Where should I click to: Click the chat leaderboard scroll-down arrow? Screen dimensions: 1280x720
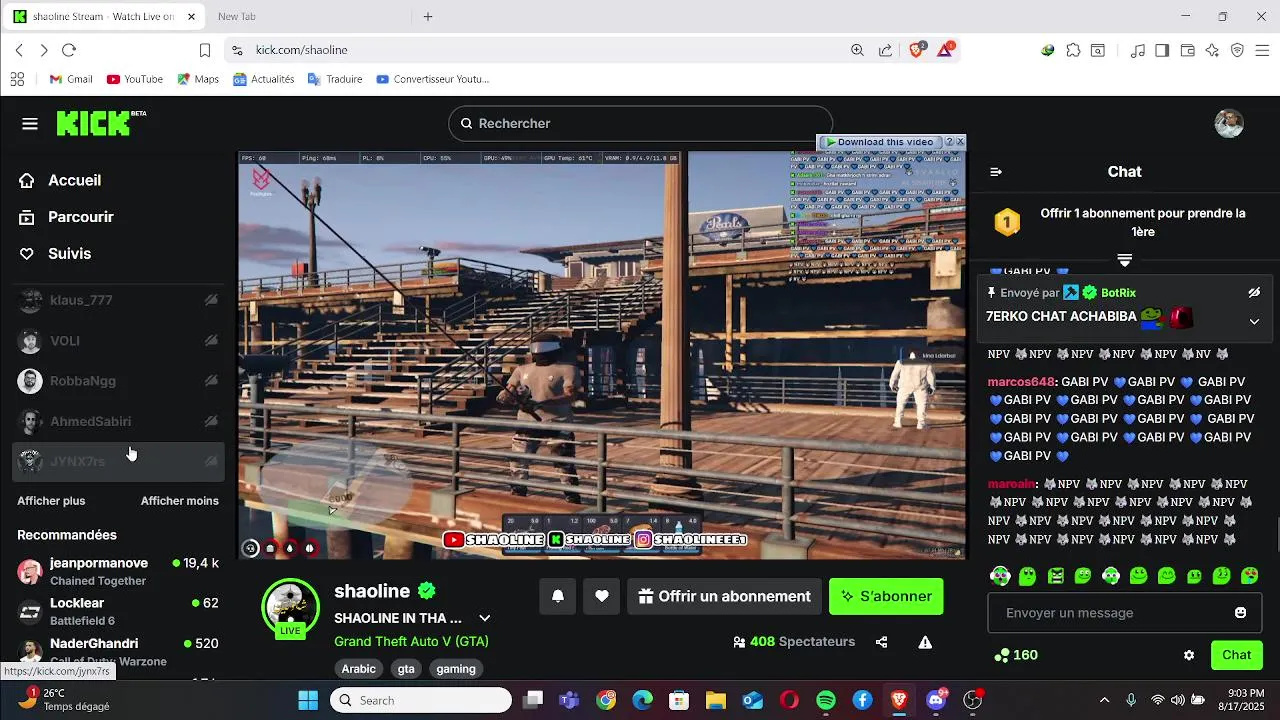click(x=1124, y=260)
